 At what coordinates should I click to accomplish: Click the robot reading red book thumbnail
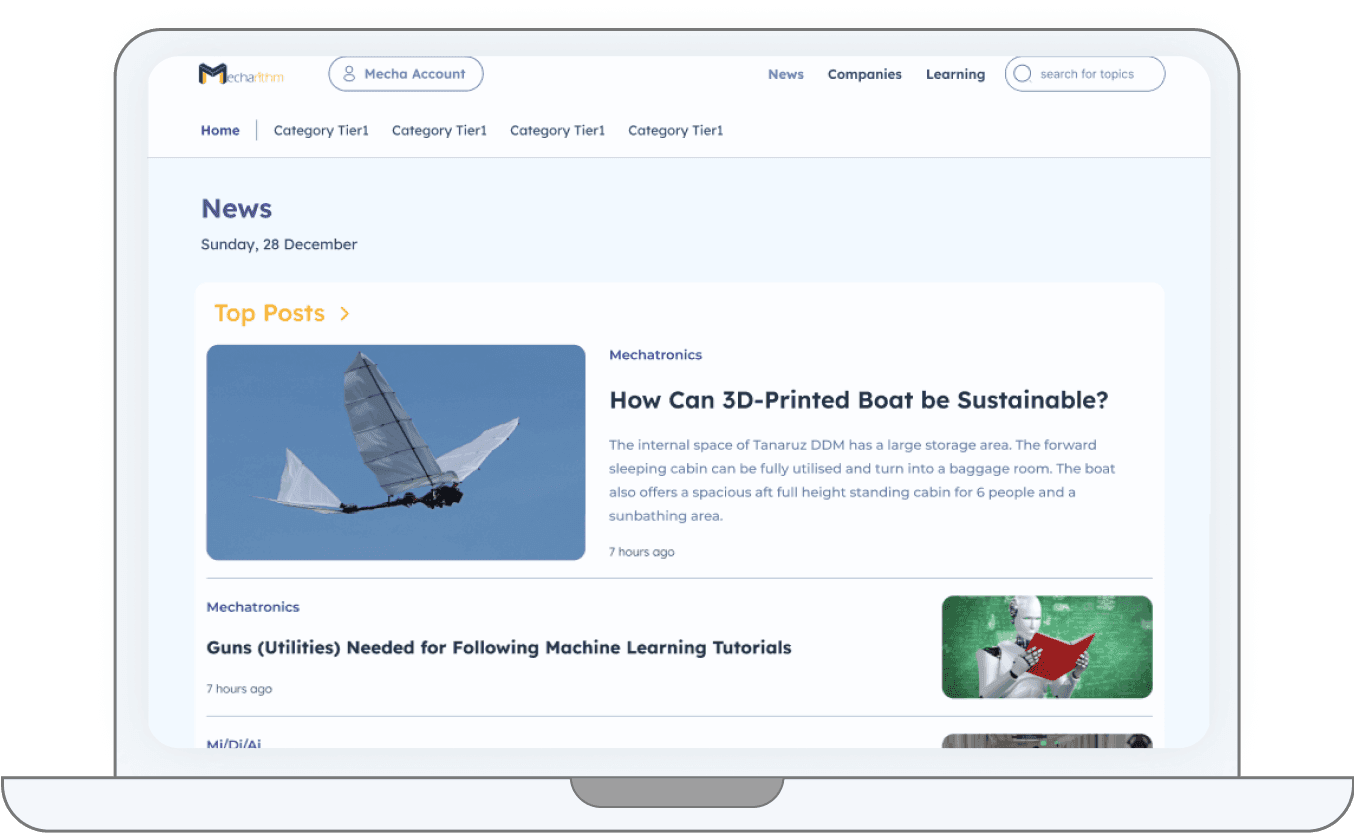point(1046,647)
